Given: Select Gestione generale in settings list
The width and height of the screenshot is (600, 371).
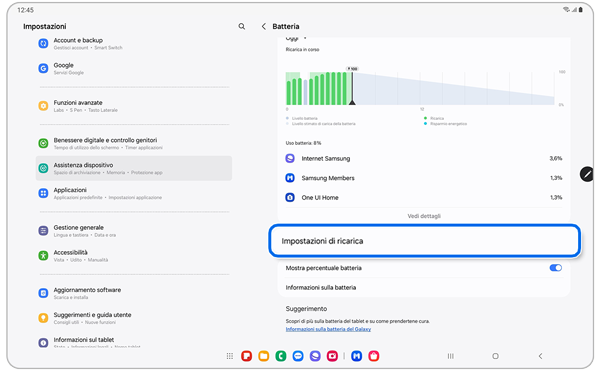Looking at the screenshot, I should [x=133, y=231].
